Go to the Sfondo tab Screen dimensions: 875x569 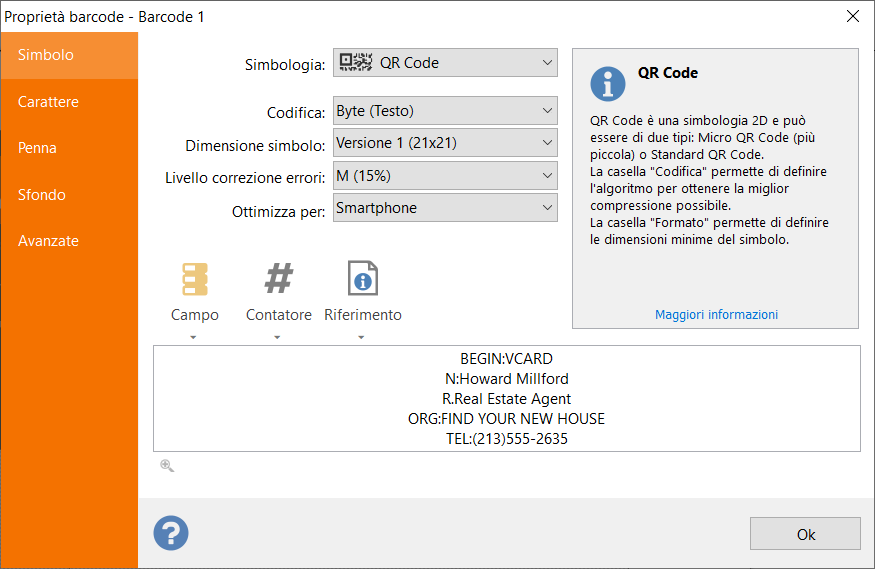coord(69,195)
